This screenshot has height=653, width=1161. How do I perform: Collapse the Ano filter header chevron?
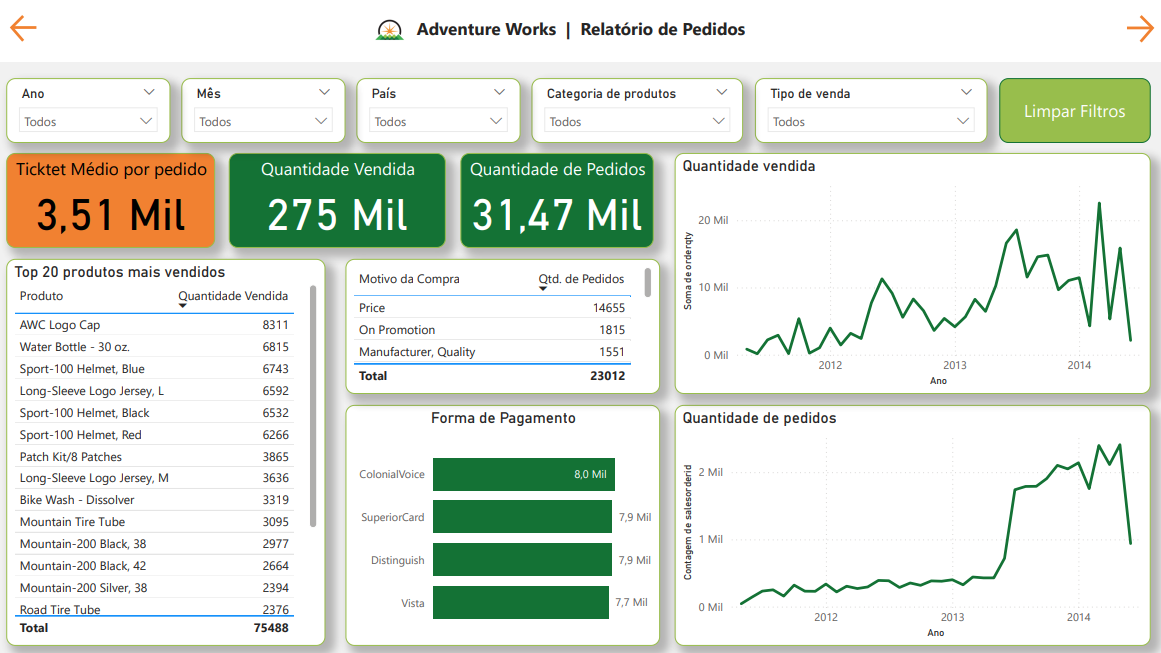pos(149,93)
